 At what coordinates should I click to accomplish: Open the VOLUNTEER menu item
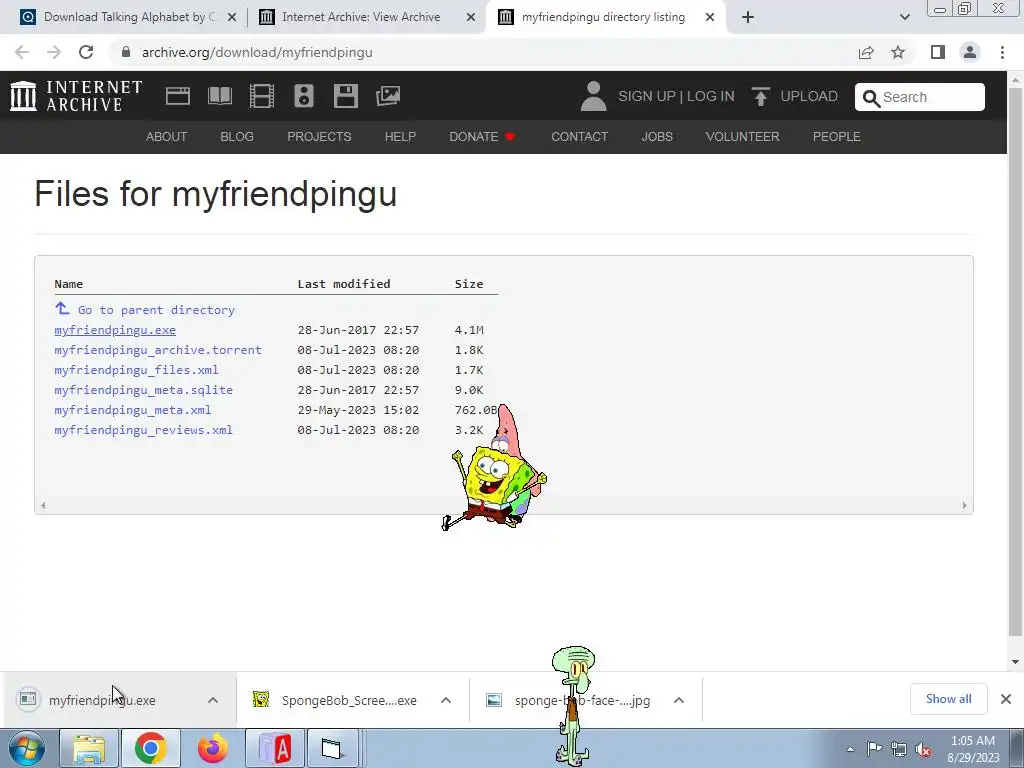743,136
